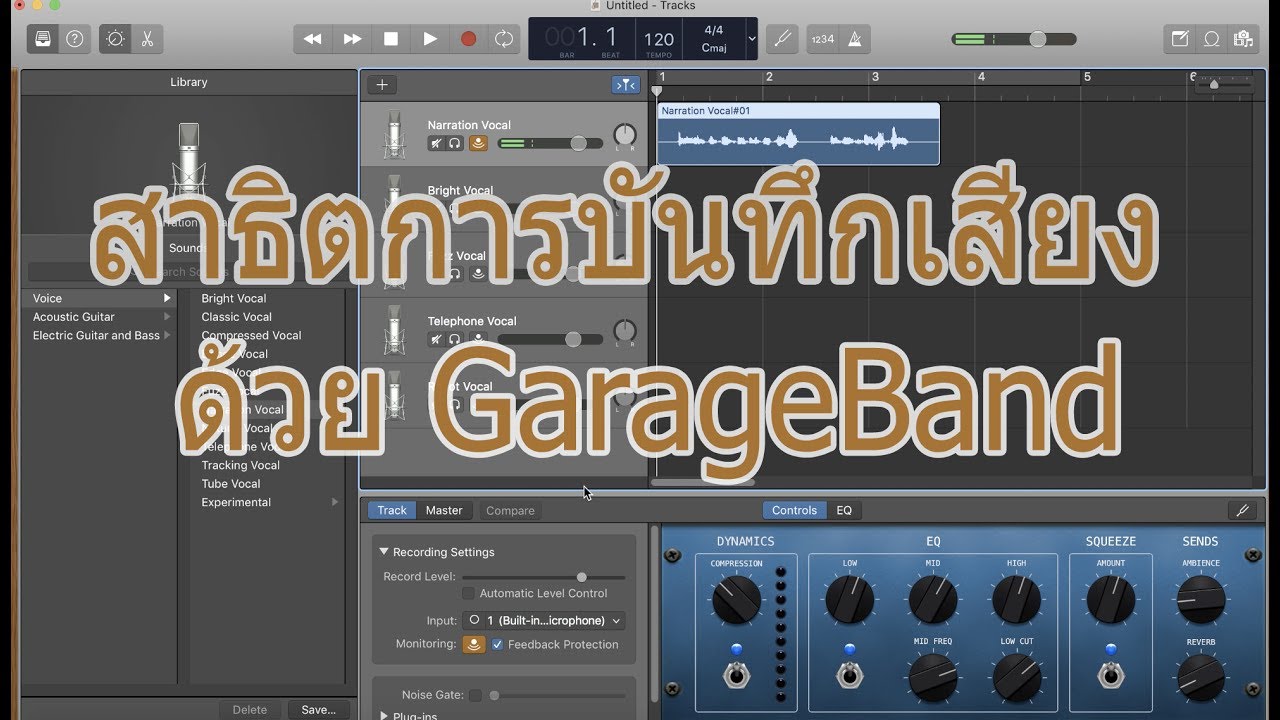Click the Telephone Vocal pan knob
This screenshot has width=1280, height=720.
tap(625, 331)
